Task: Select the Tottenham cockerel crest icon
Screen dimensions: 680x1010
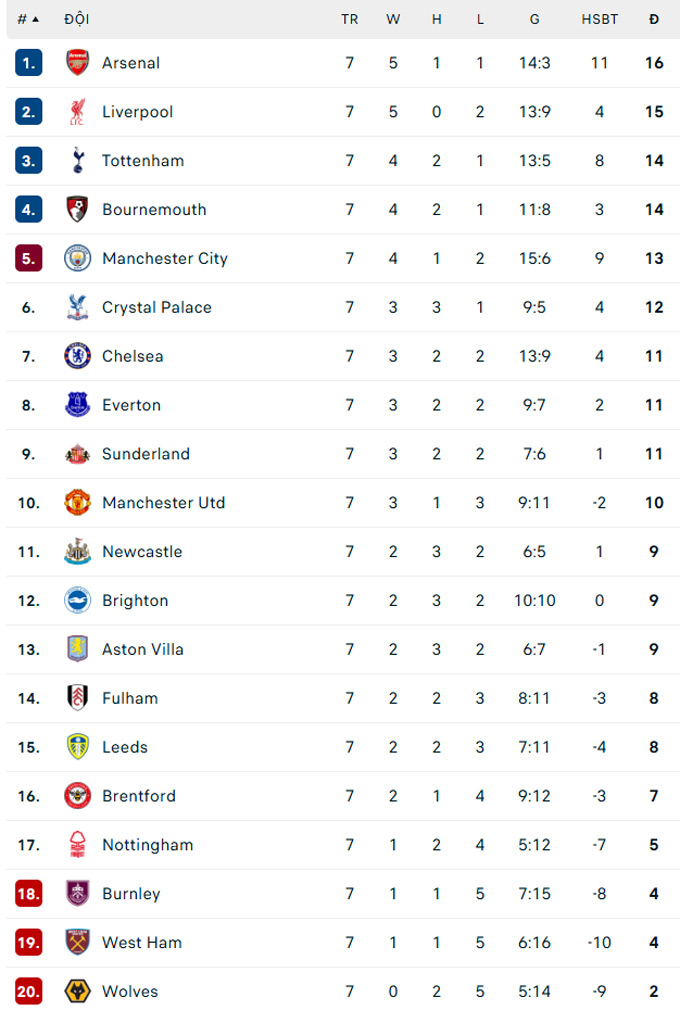Action: click(77, 160)
